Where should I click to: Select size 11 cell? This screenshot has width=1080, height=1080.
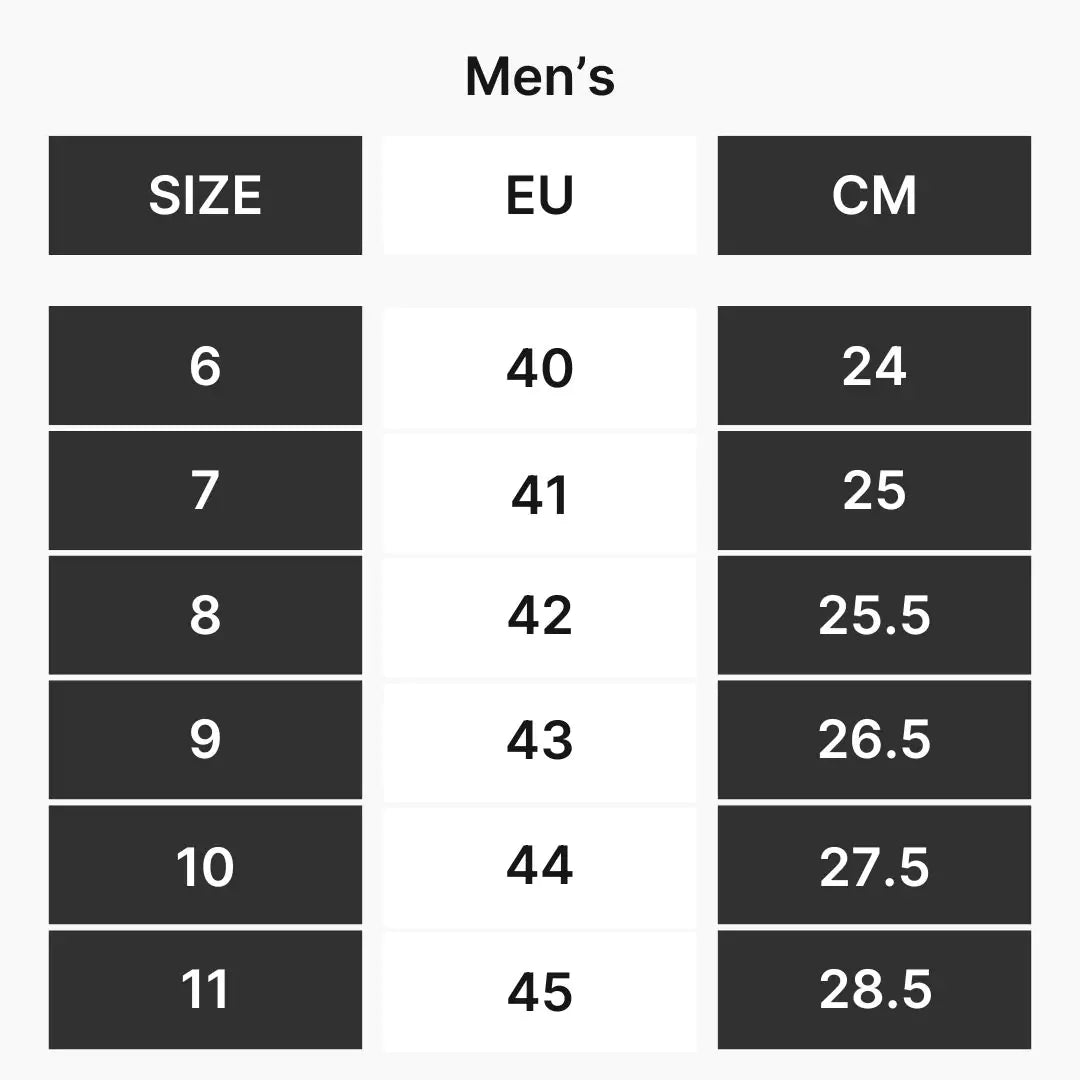point(205,990)
